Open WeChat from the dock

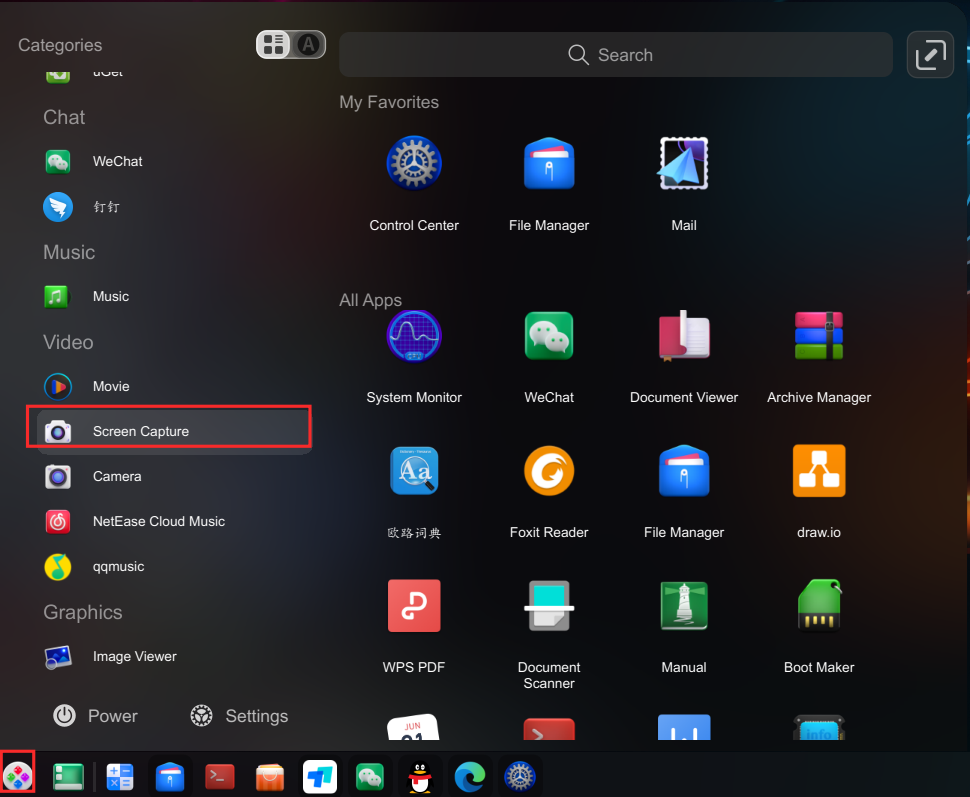(370, 777)
